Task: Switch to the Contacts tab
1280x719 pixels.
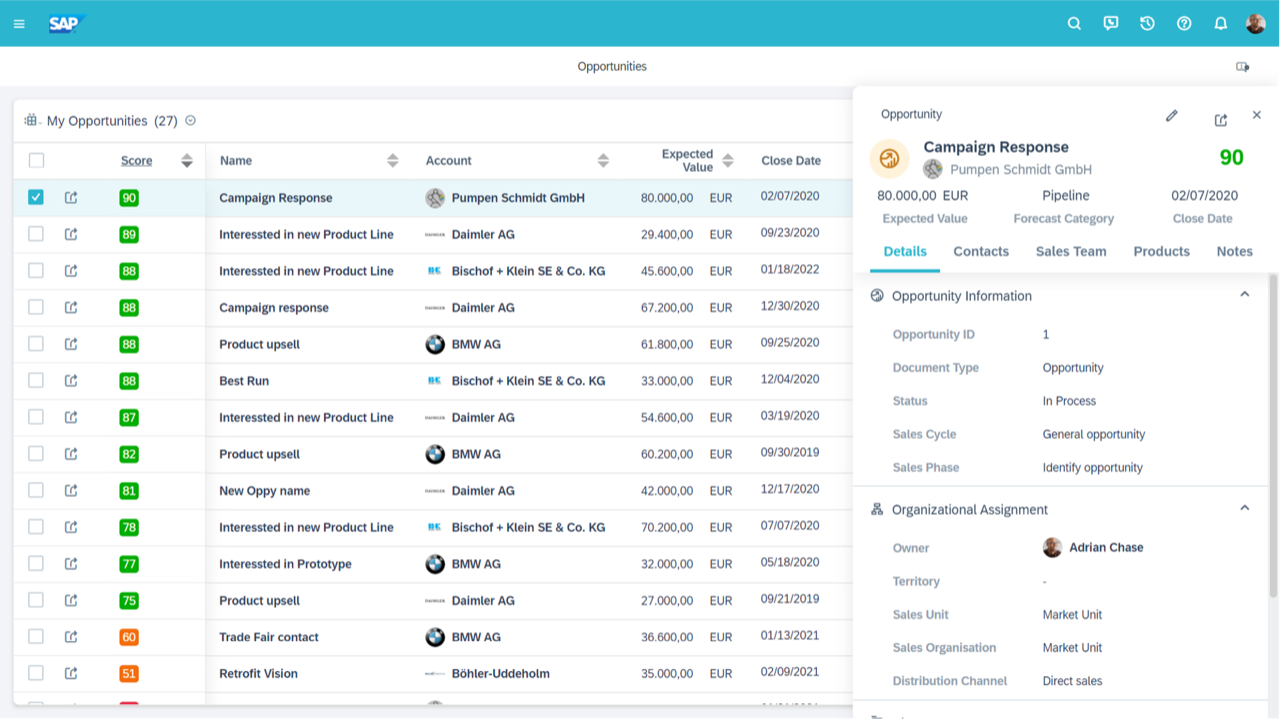Action: [x=980, y=251]
